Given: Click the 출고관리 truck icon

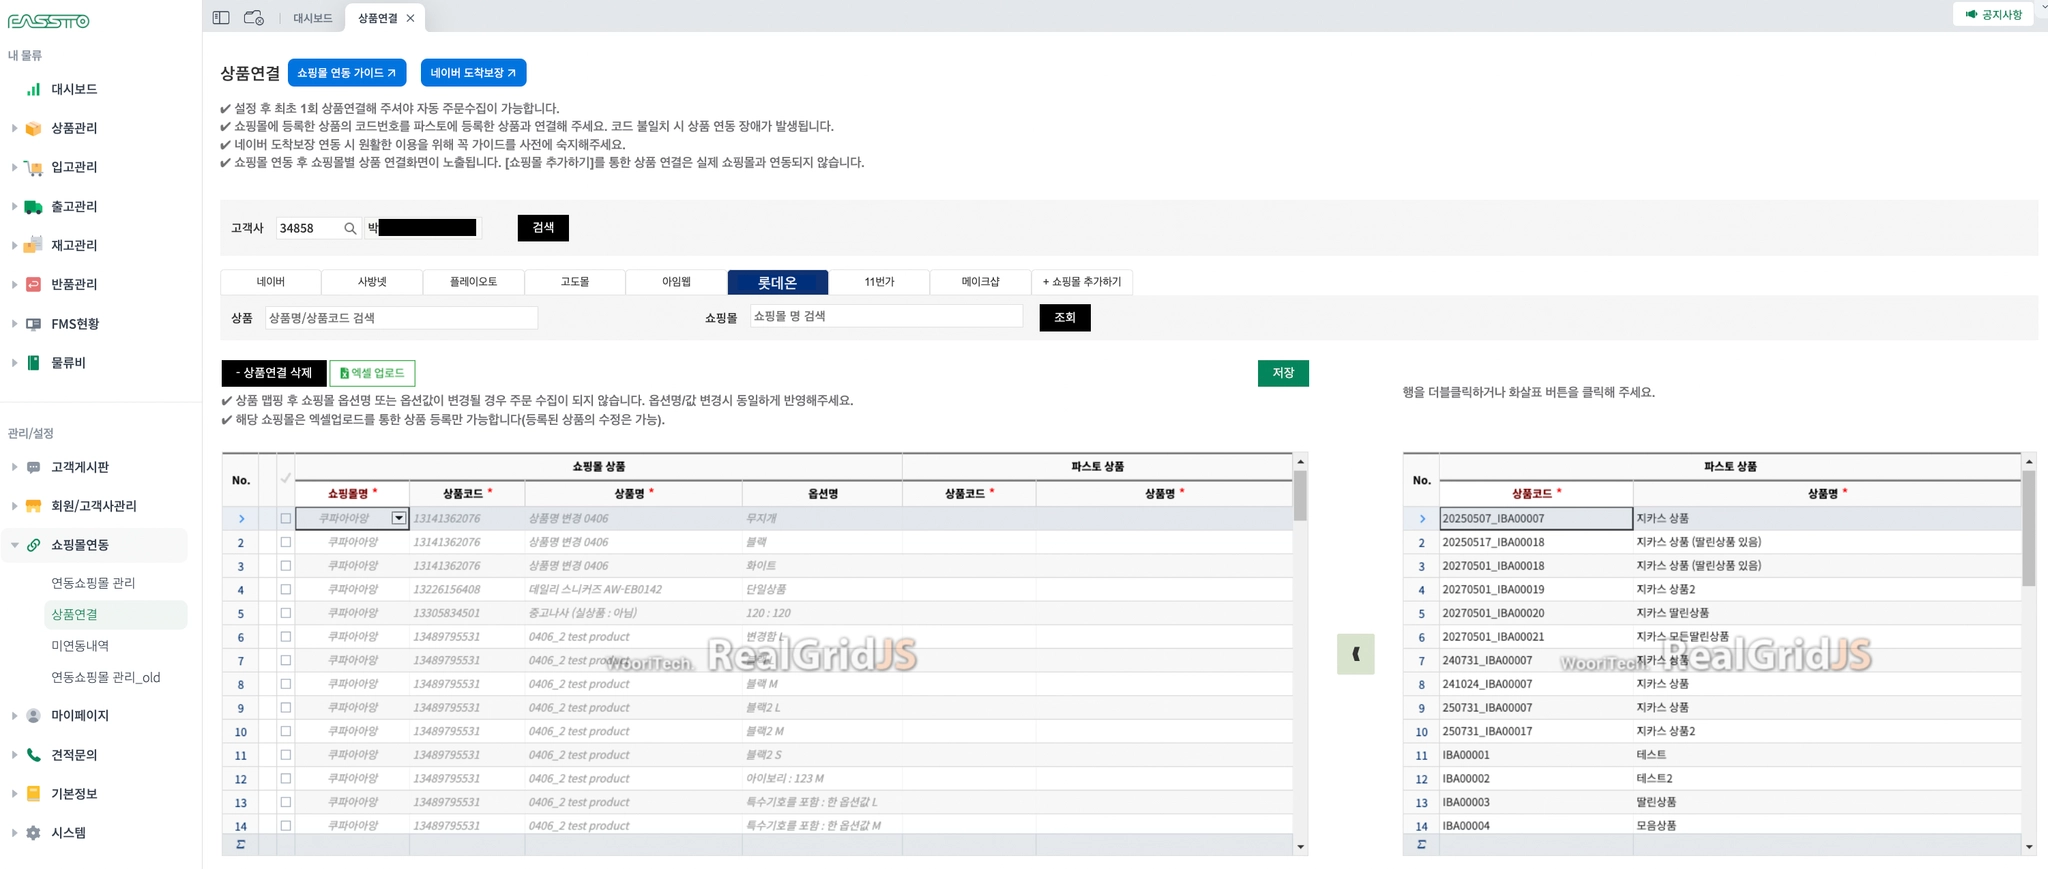Looking at the screenshot, I should (x=33, y=206).
